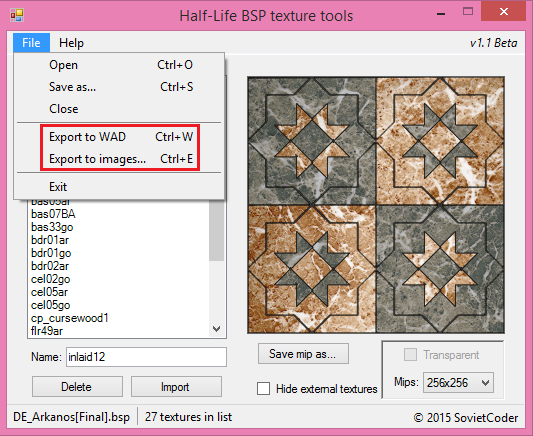Close the BSP texture tools window
Screen dimensions: 533x436
click(504, 12)
